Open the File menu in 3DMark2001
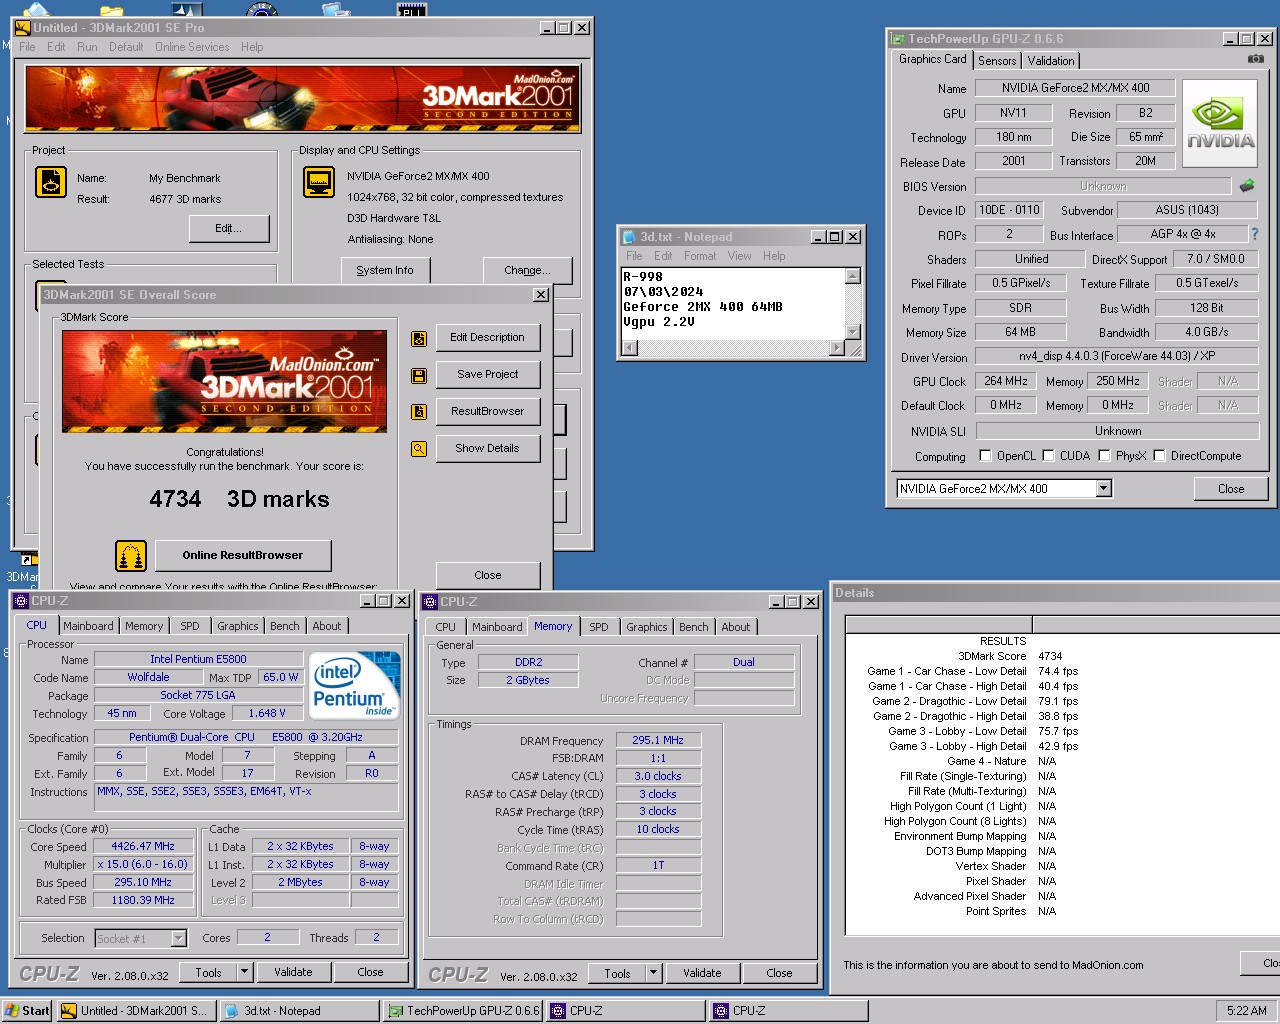Screen dimensions: 1280x1024 point(27,47)
